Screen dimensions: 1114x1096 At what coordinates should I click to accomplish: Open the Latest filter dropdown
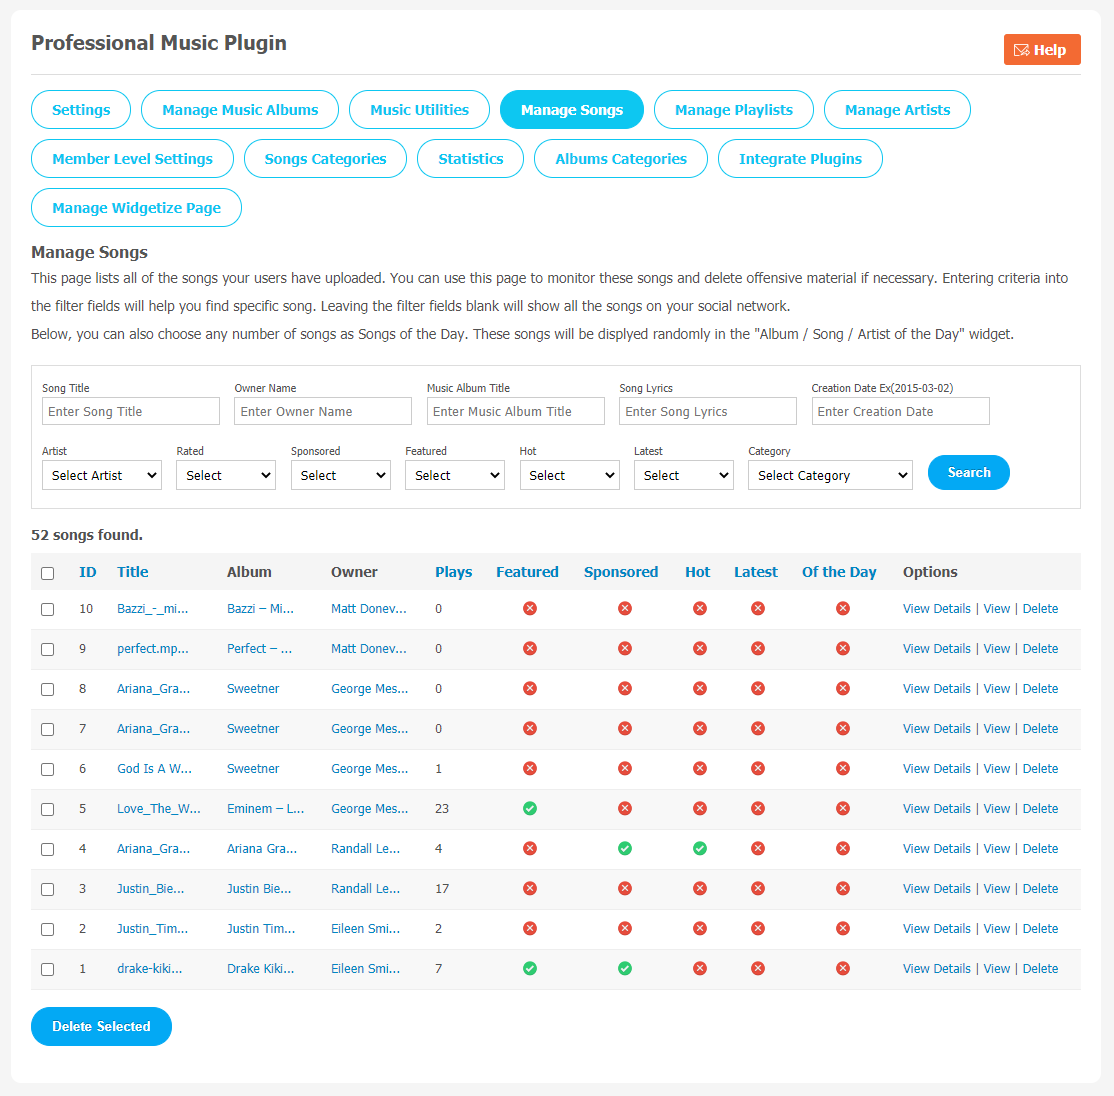(x=683, y=475)
